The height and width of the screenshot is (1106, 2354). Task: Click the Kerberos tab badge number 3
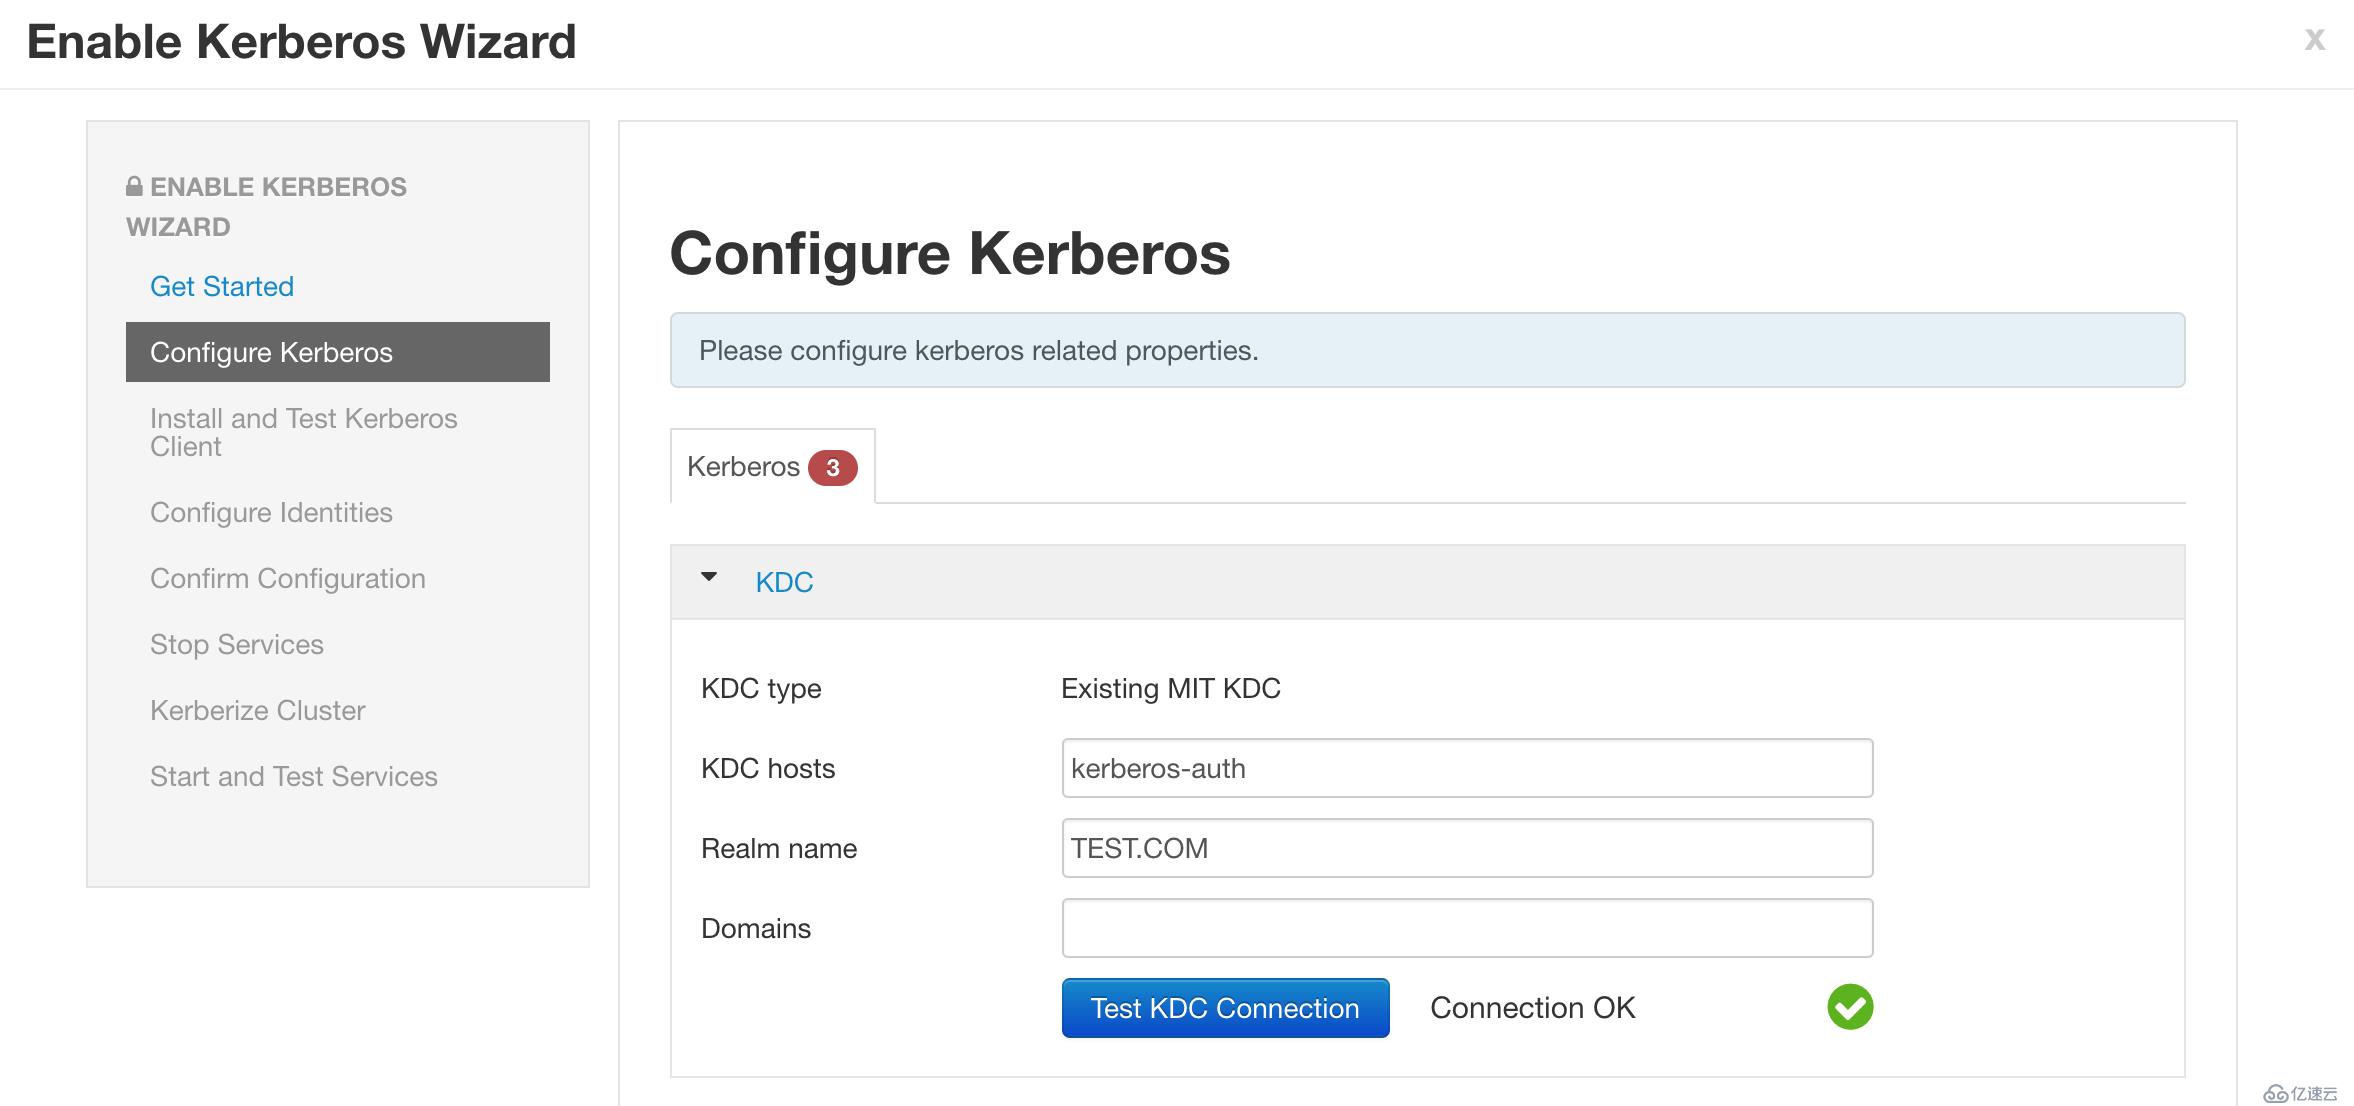(833, 465)
